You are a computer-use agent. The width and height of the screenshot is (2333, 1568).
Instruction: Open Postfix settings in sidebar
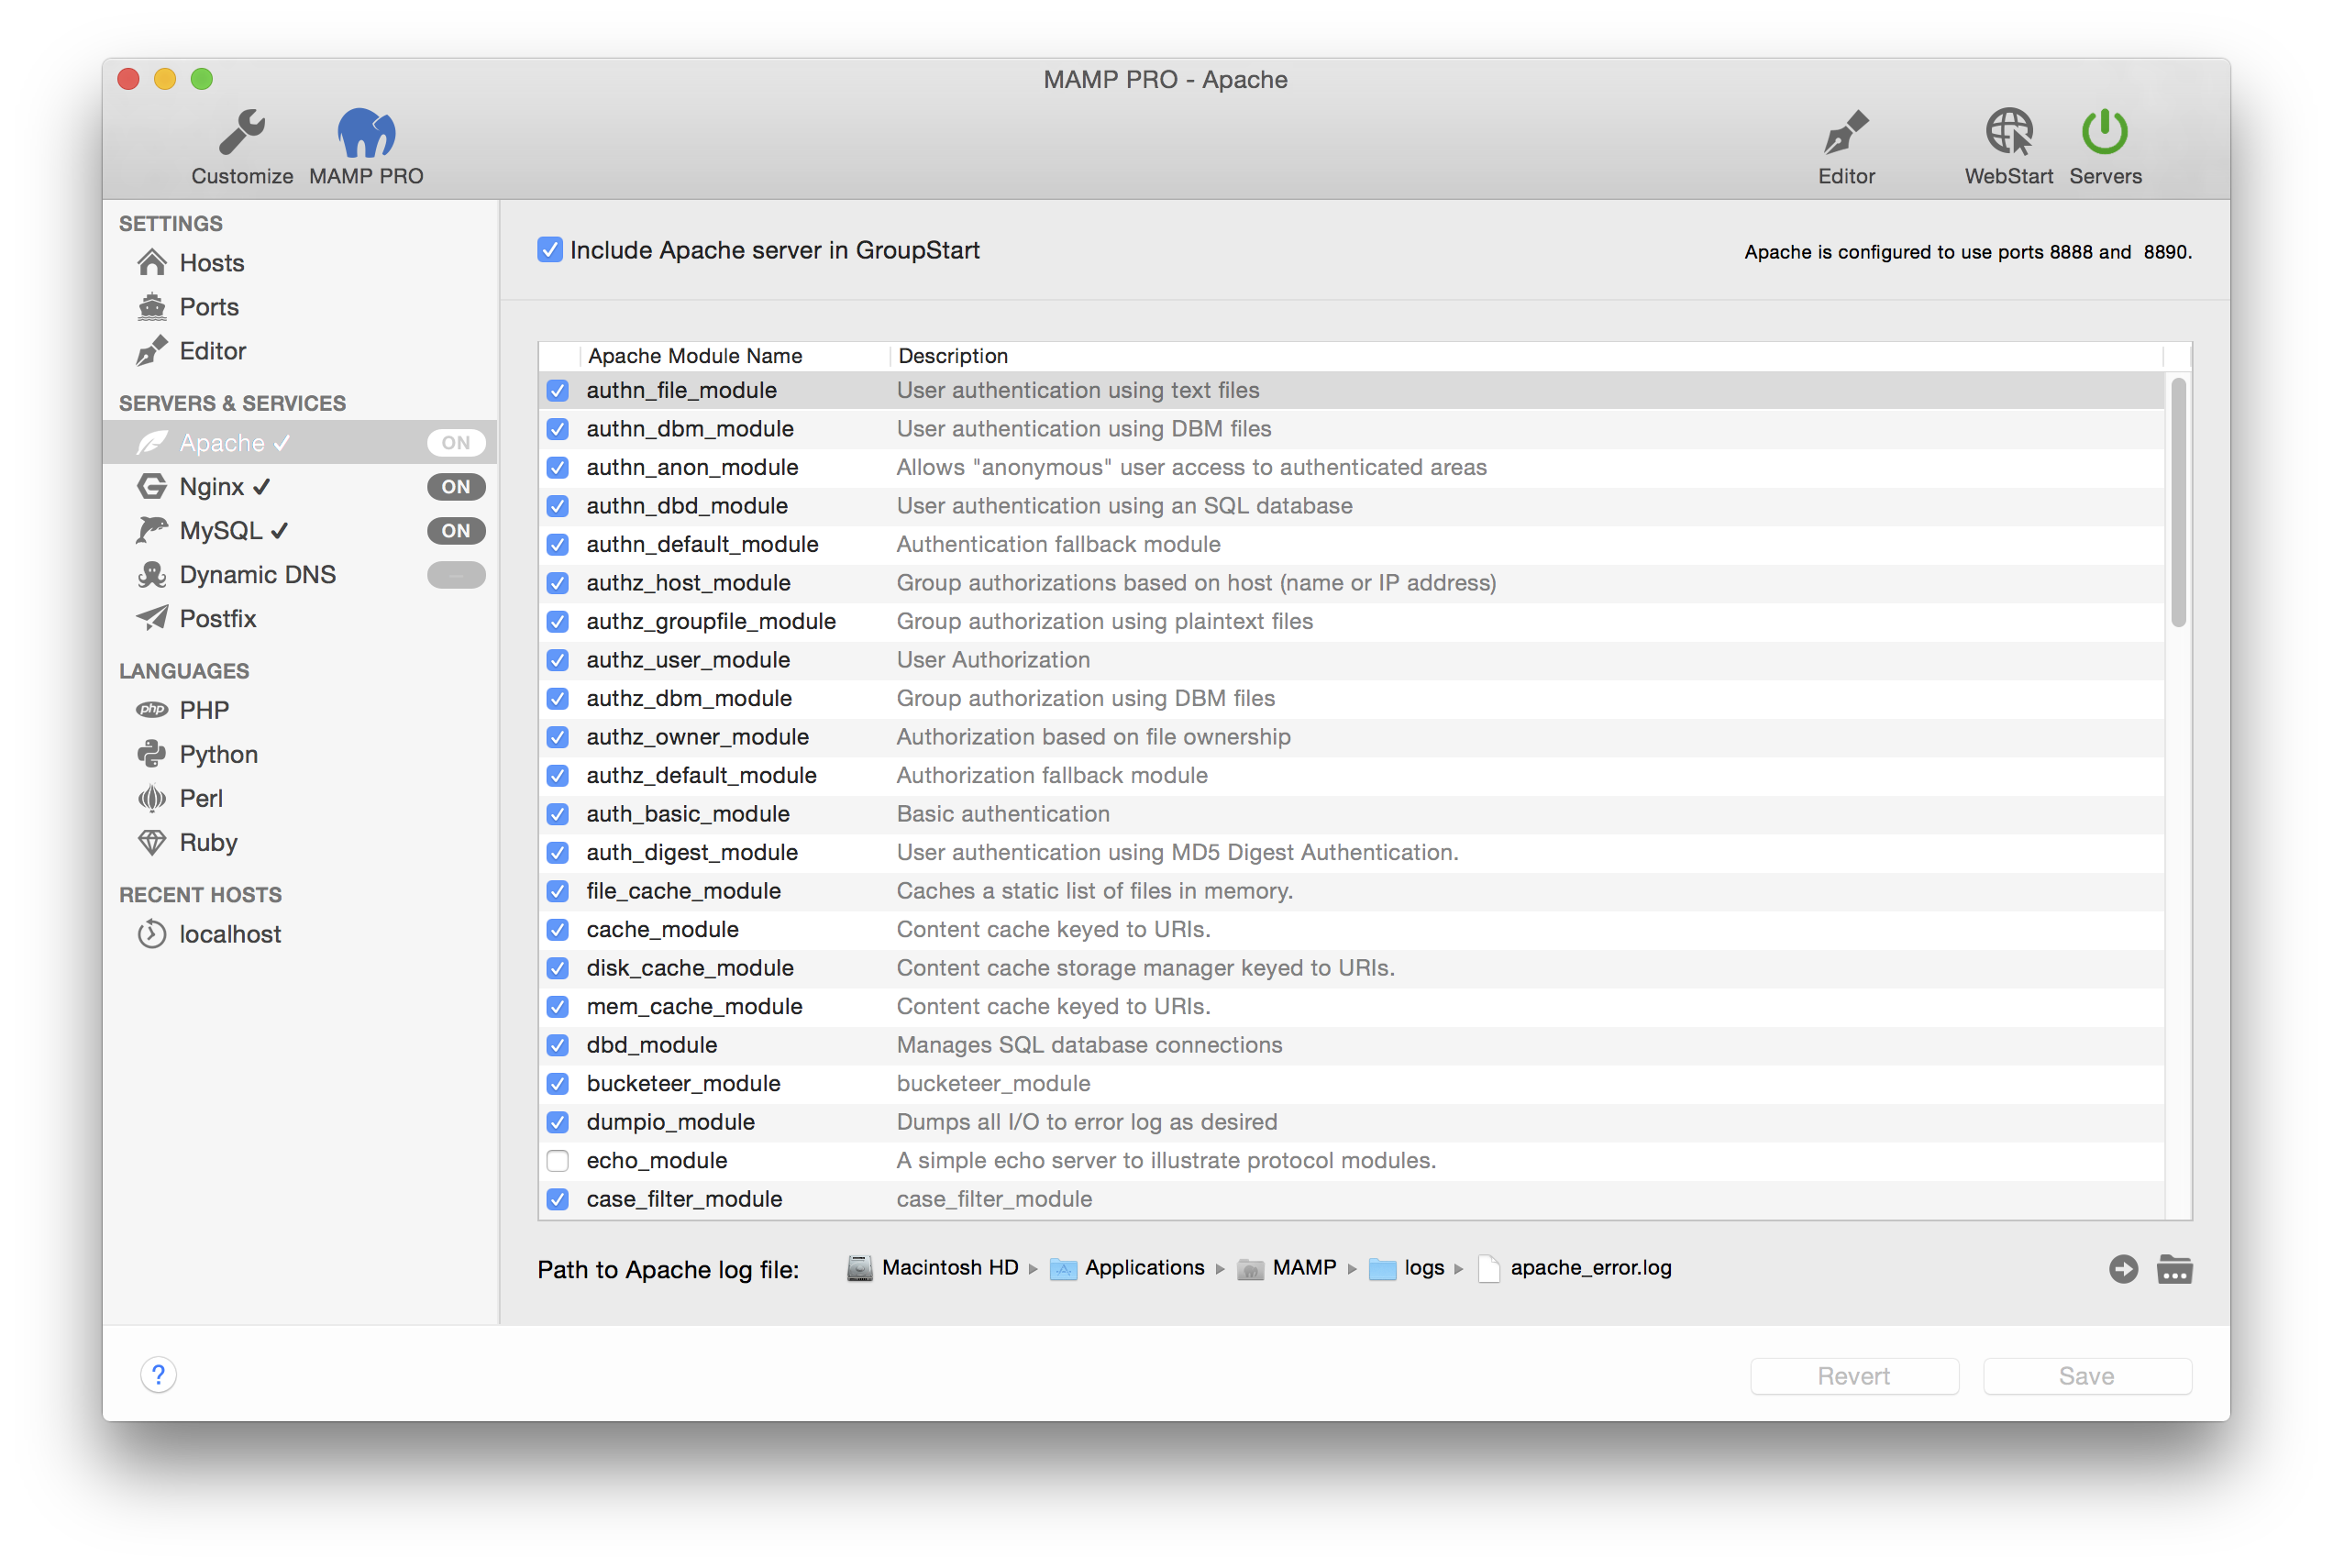(218, 619)
